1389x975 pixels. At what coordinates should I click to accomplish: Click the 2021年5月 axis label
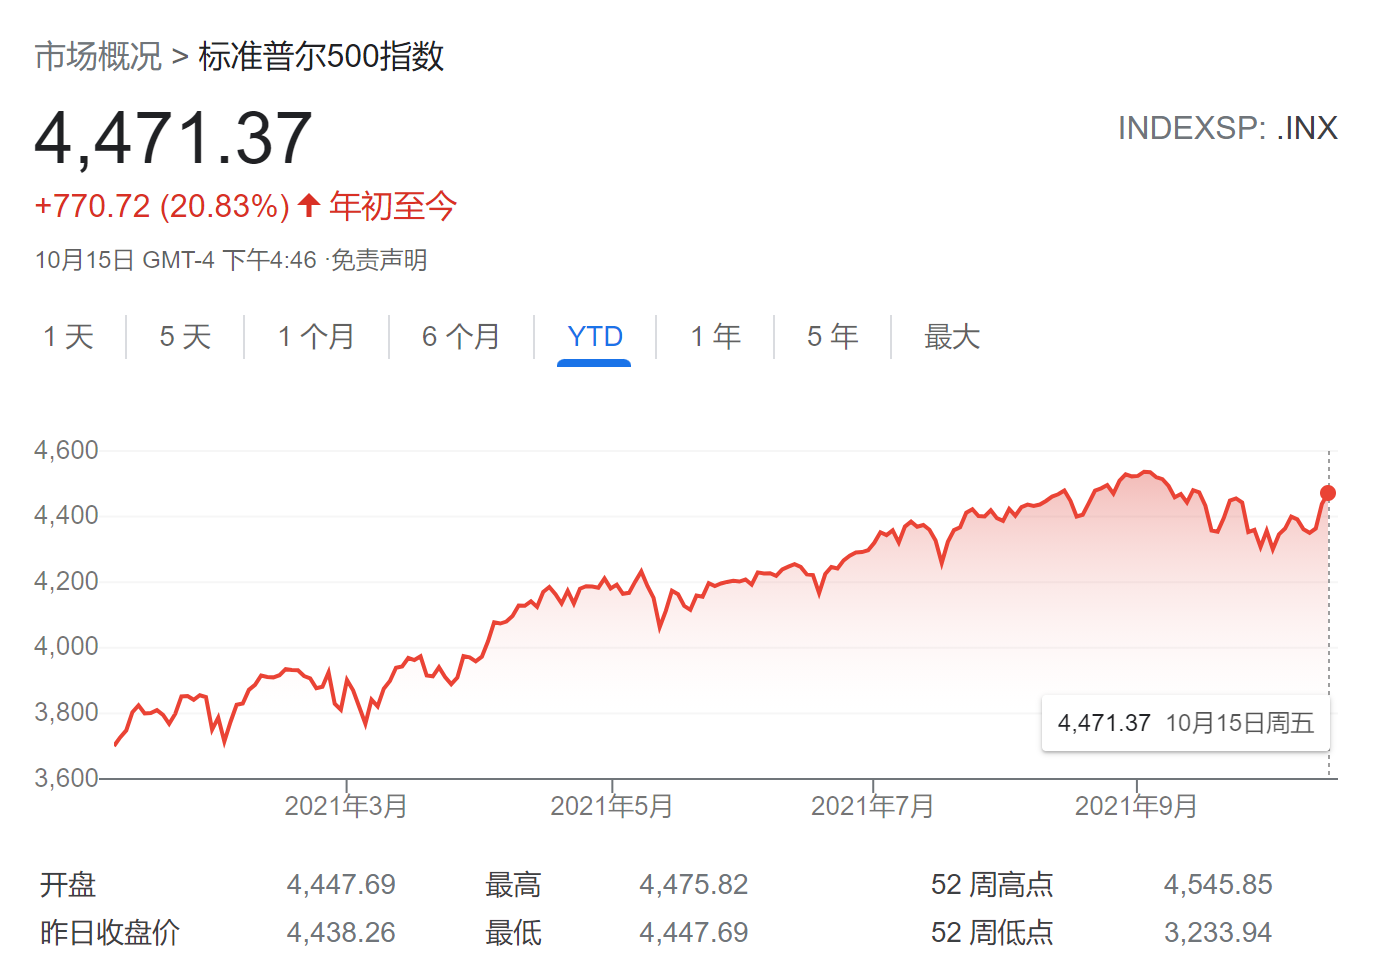pyautogui.click(x=612, y=806)
